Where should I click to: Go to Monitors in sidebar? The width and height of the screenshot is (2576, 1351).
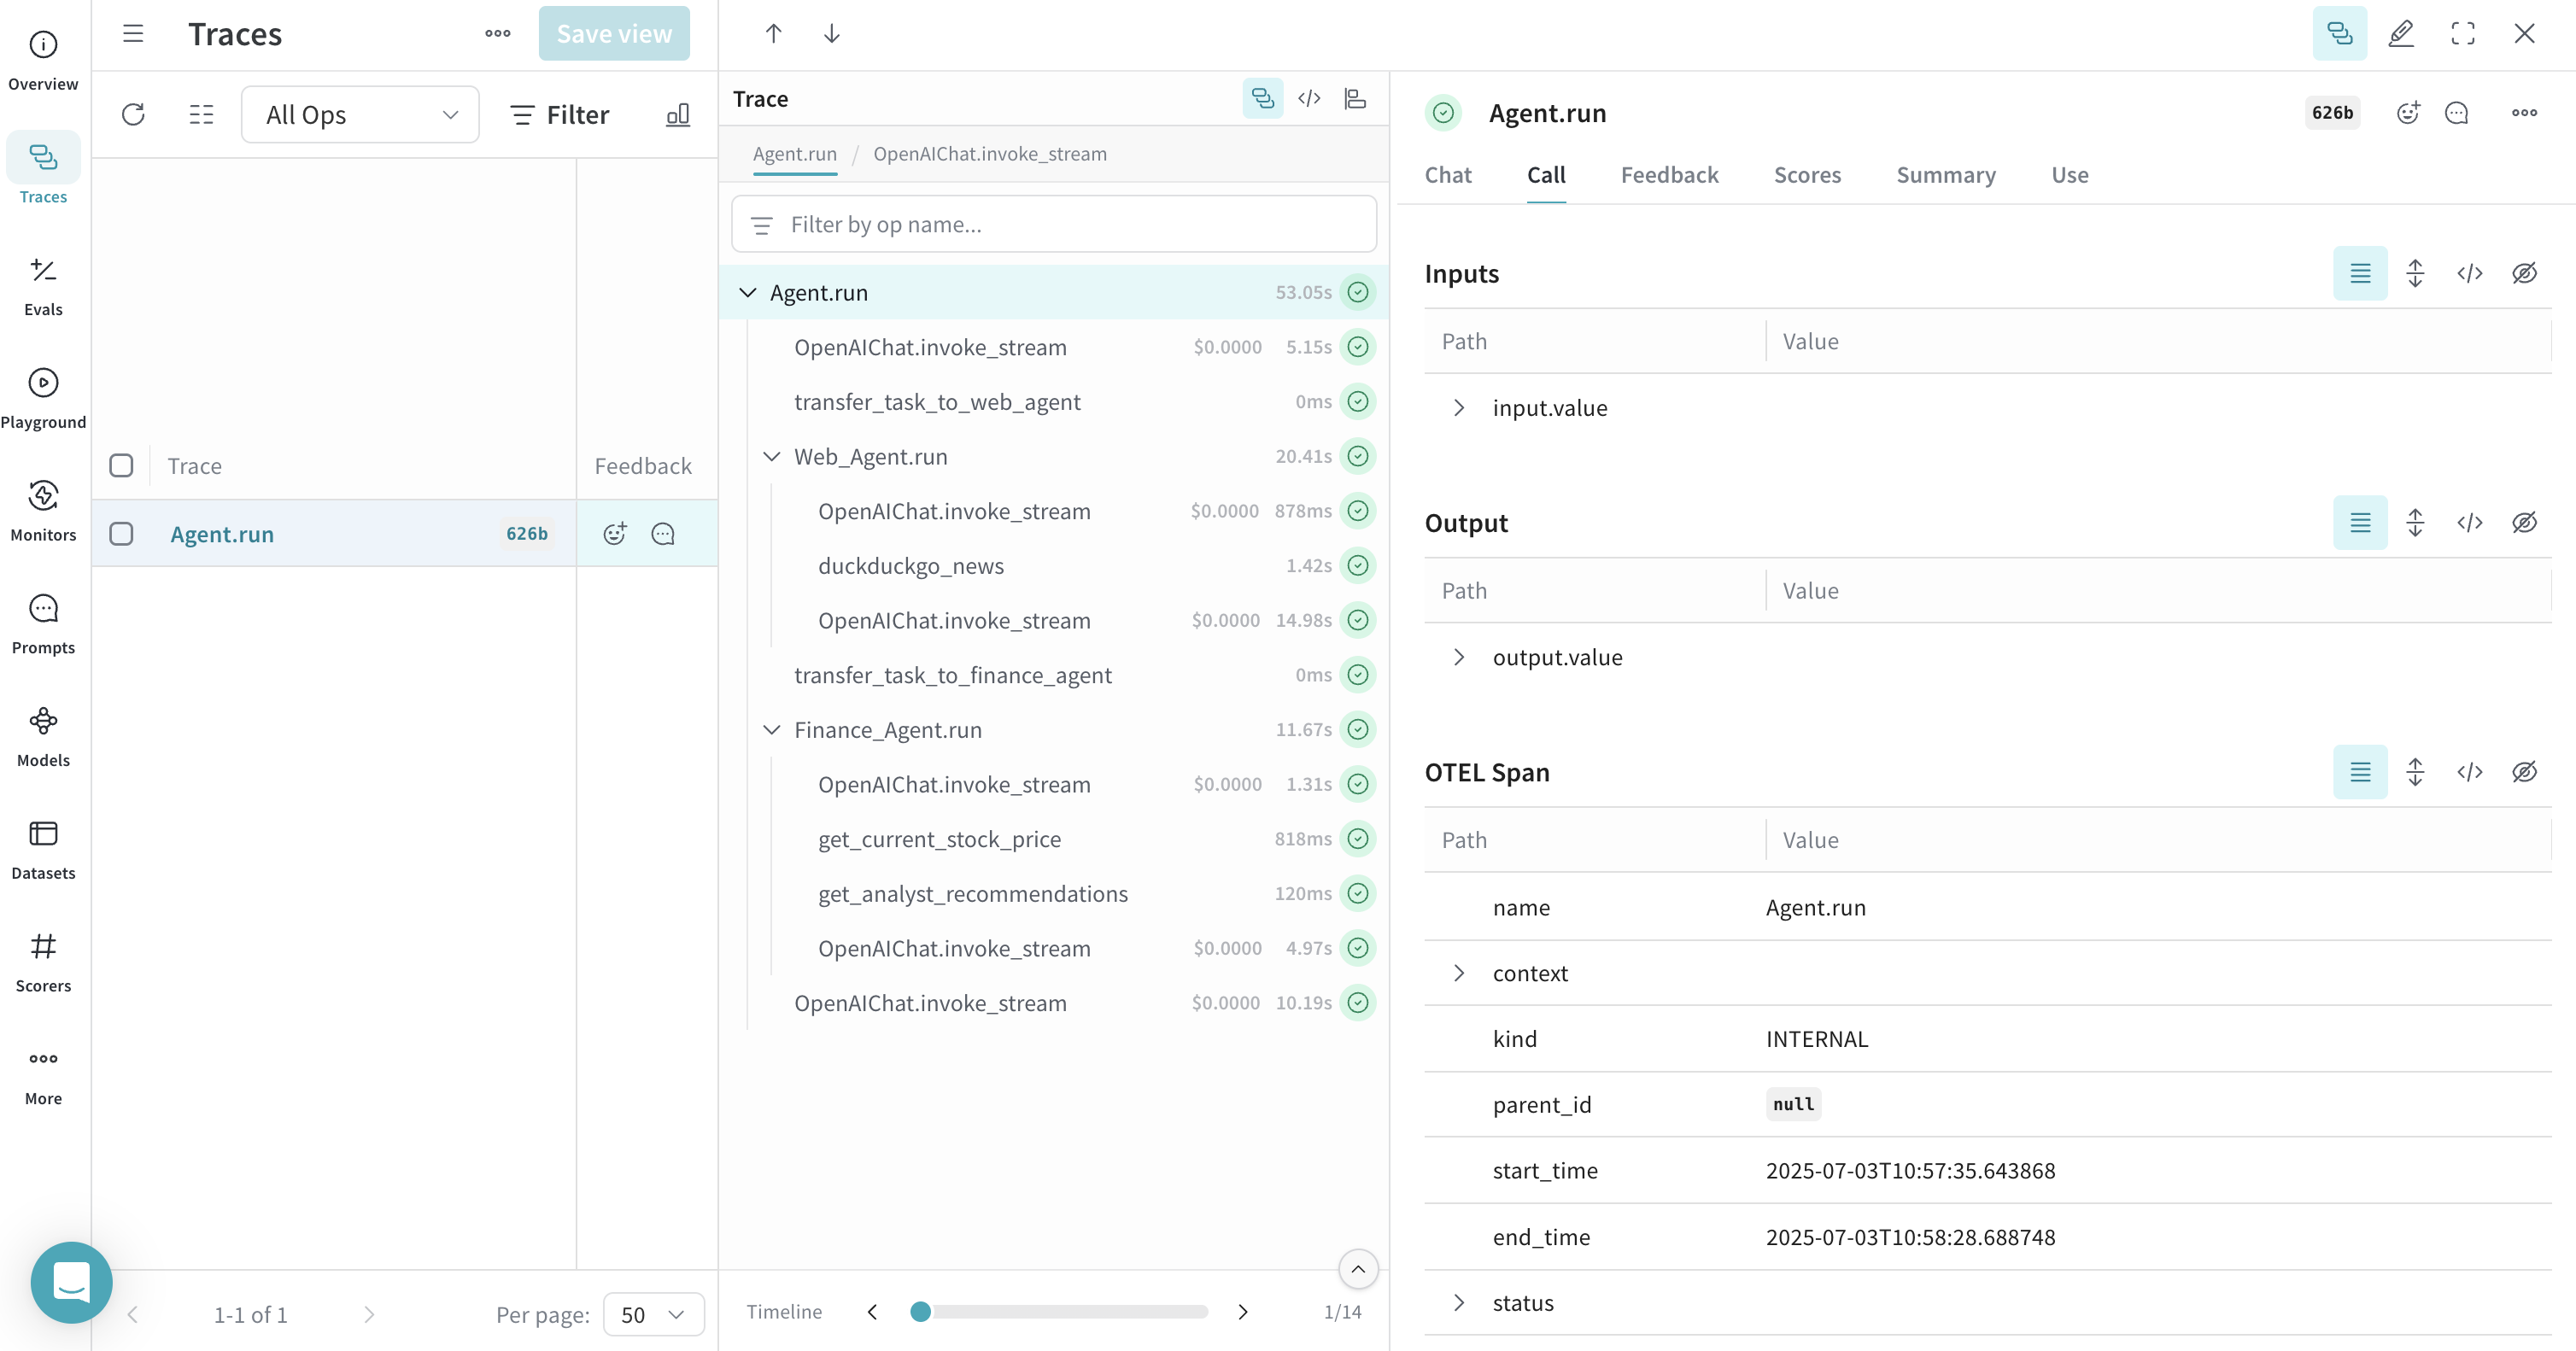point(43,511)
